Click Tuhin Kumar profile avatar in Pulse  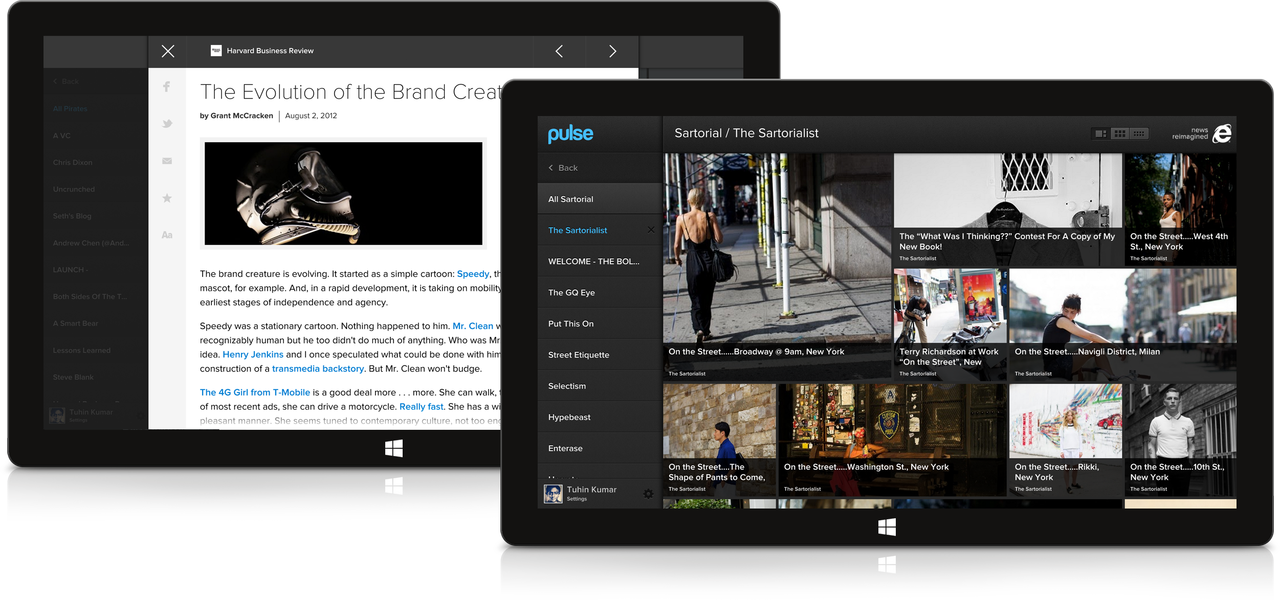click(x=552, y=493)
